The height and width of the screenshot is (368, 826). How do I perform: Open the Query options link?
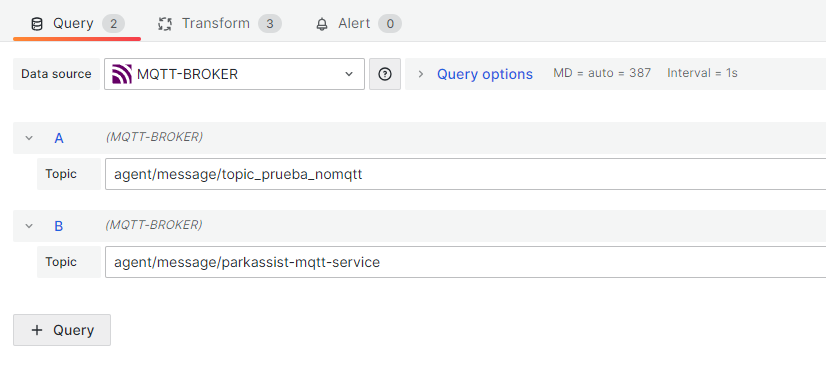pyautogui.click(x=485, y=74)
